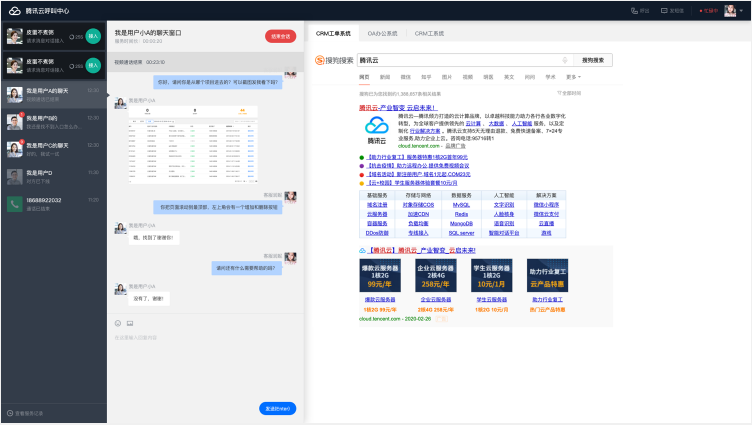Viewport: 752px width, 425px height.
Task: Switch to the CRM工单系统 tab
Action: 333,34
